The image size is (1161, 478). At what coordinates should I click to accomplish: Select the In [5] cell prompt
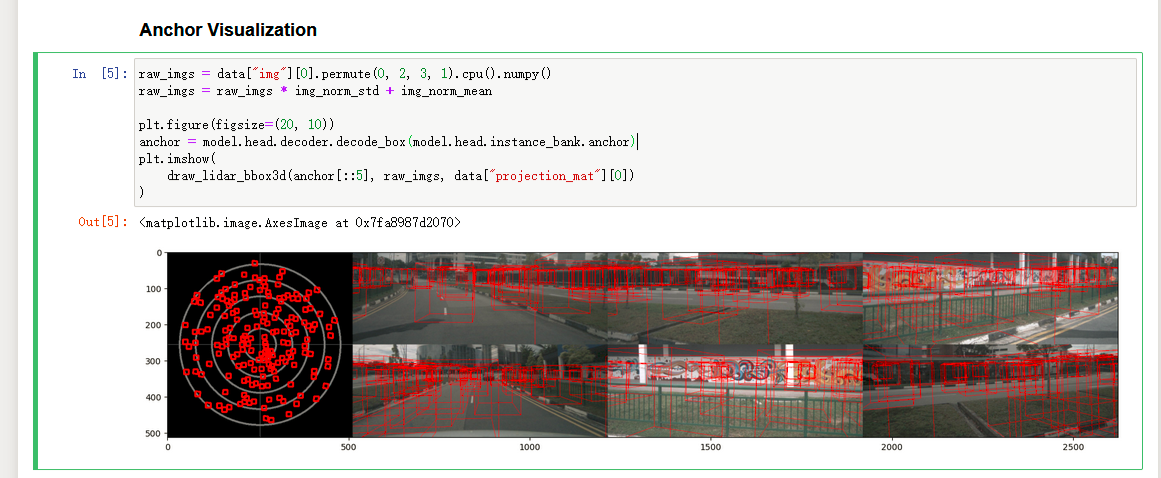pyautogui.click(x=100, y=74)
